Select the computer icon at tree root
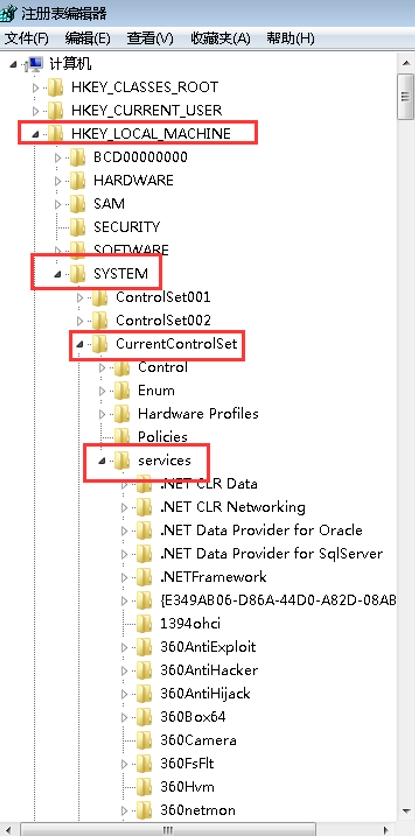This screenshot has width=415, height=838. pos(35,64)
